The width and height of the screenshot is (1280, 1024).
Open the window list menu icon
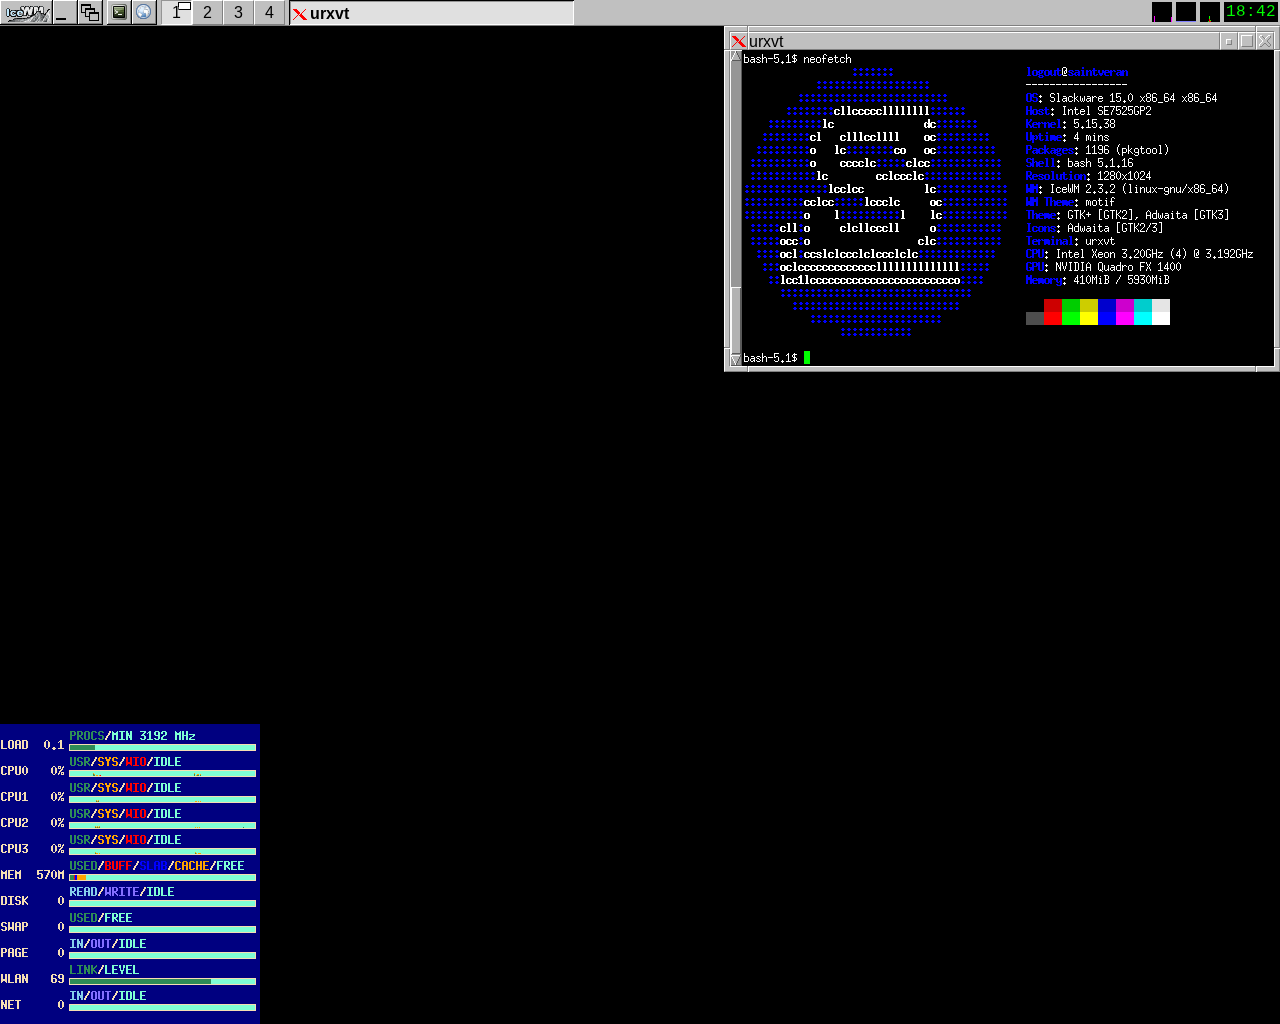pos(90,12)
